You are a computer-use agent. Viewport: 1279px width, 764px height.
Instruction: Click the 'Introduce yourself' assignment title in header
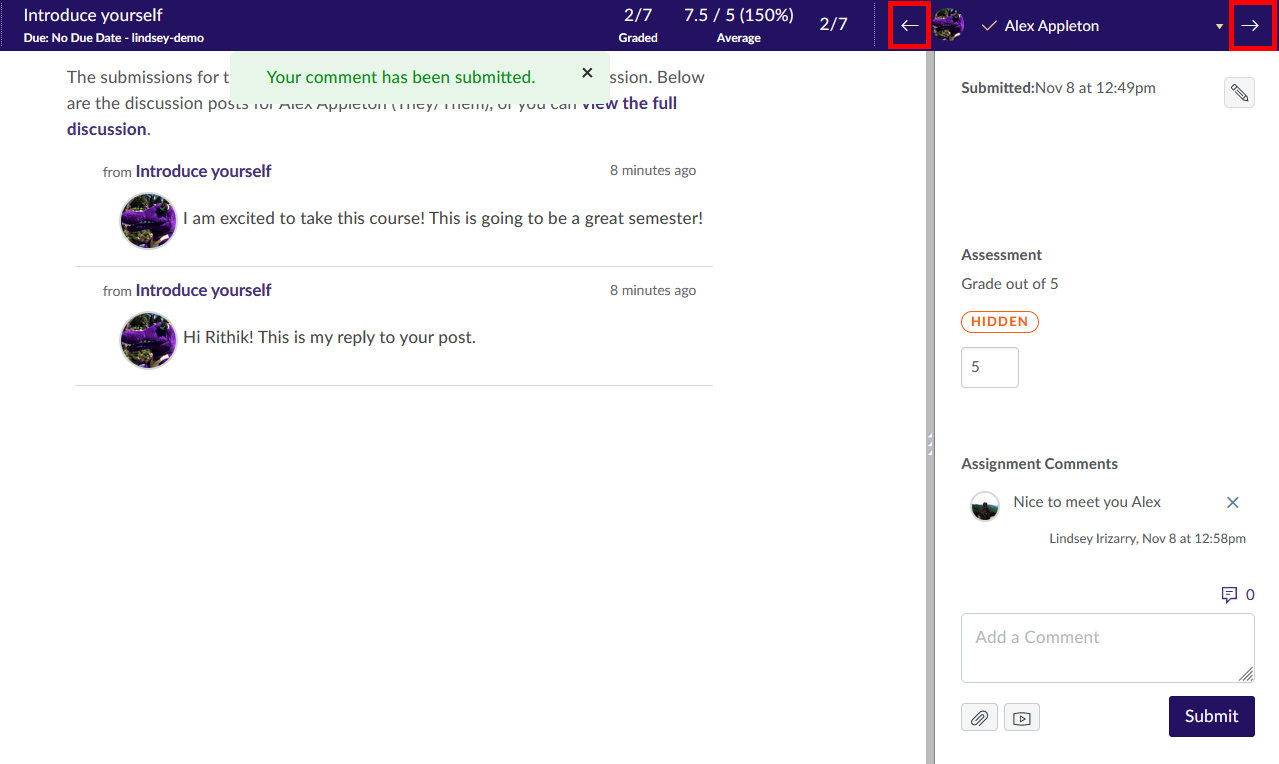(93, 16)
